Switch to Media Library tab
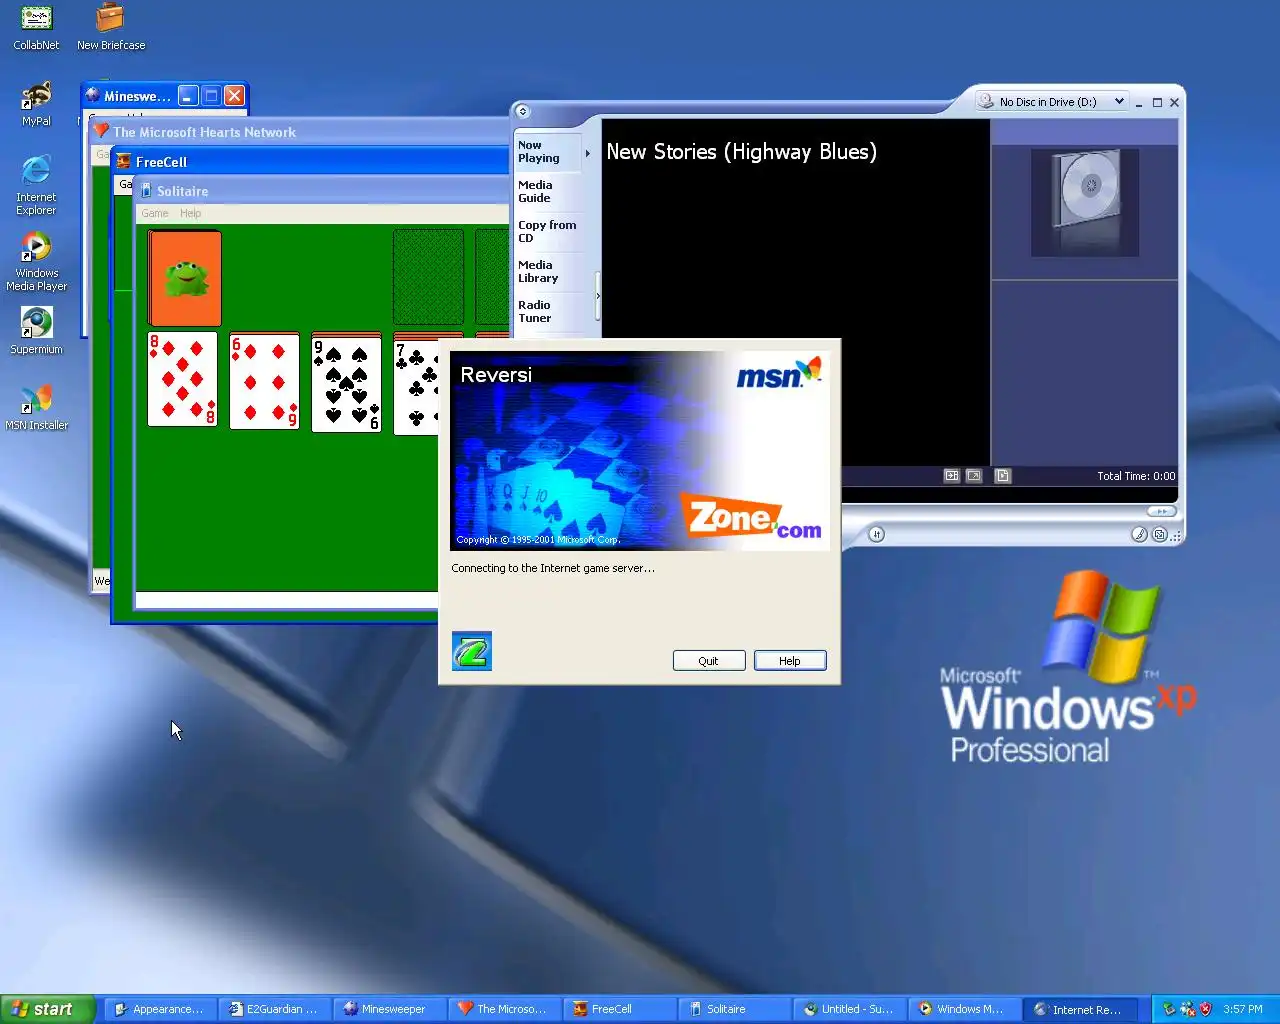This screenshot has width=1280, height=1024. click(548, 272)
